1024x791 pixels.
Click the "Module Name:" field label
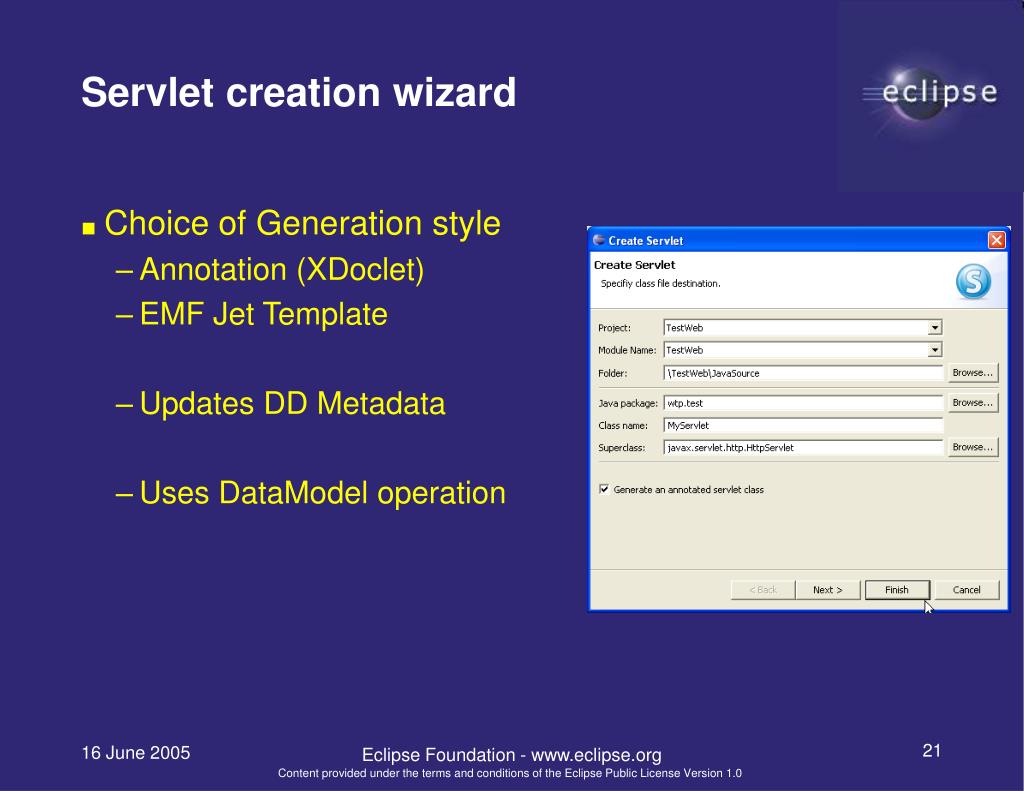coord(626,350)
